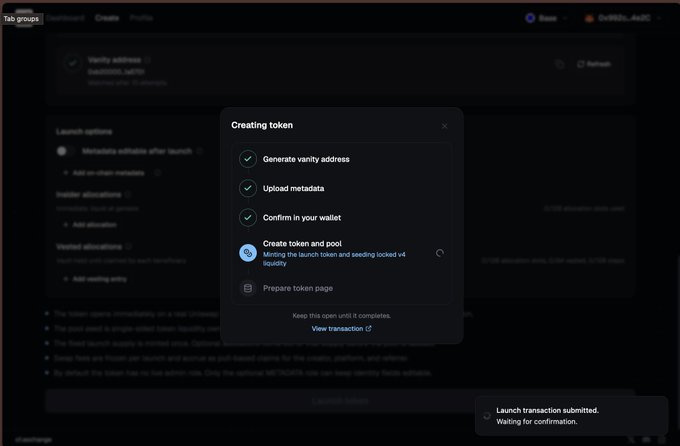The image size is (680, 446).
Task: Close the Creating token dialog
Action: tap(445, 126)
